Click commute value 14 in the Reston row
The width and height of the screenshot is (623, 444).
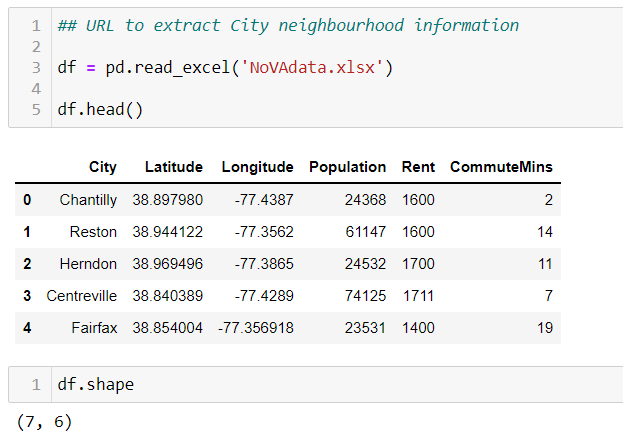pyautogui.click(x=545, y=232)
